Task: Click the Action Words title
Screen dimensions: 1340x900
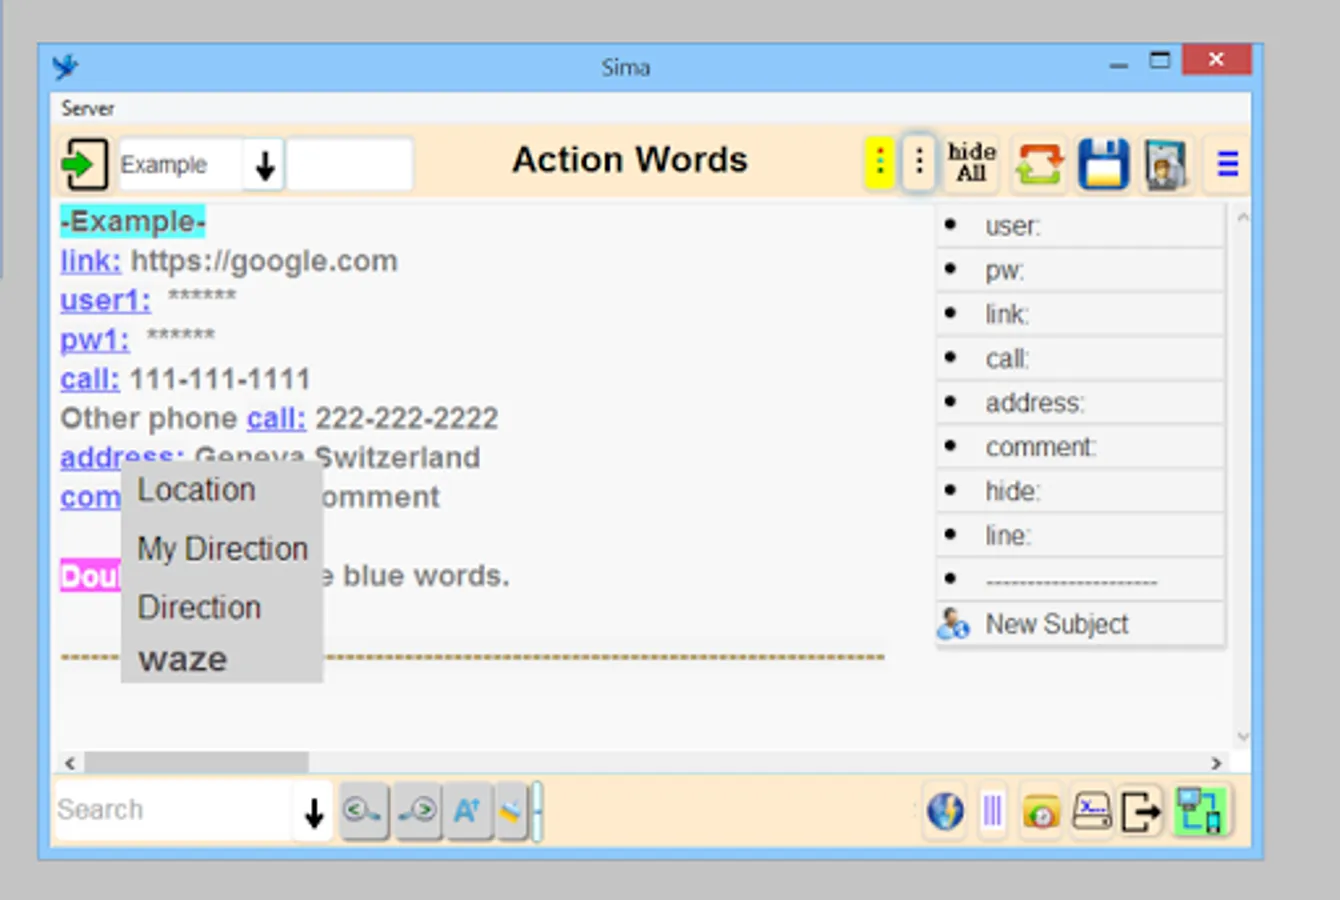Action: point(630,160)
